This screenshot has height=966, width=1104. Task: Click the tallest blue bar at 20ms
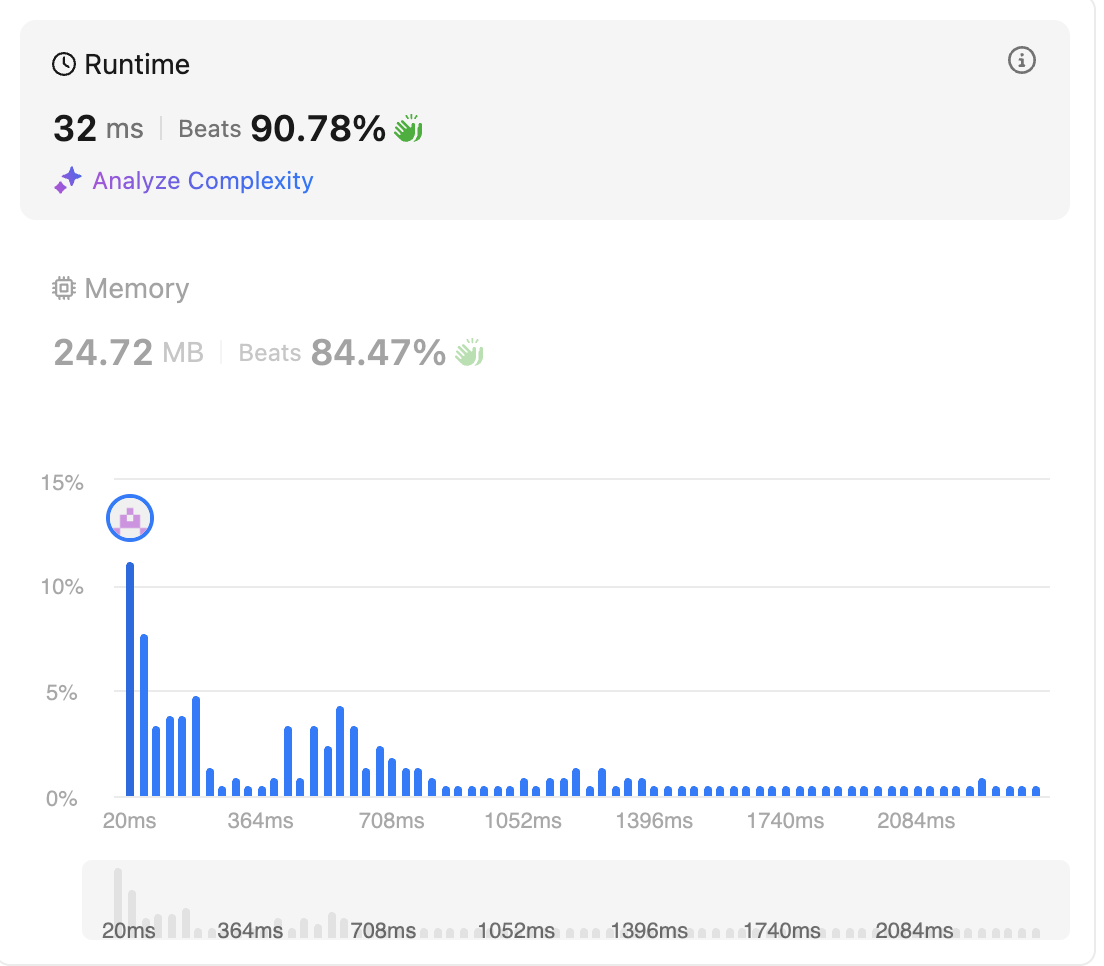tap(130, 680)
